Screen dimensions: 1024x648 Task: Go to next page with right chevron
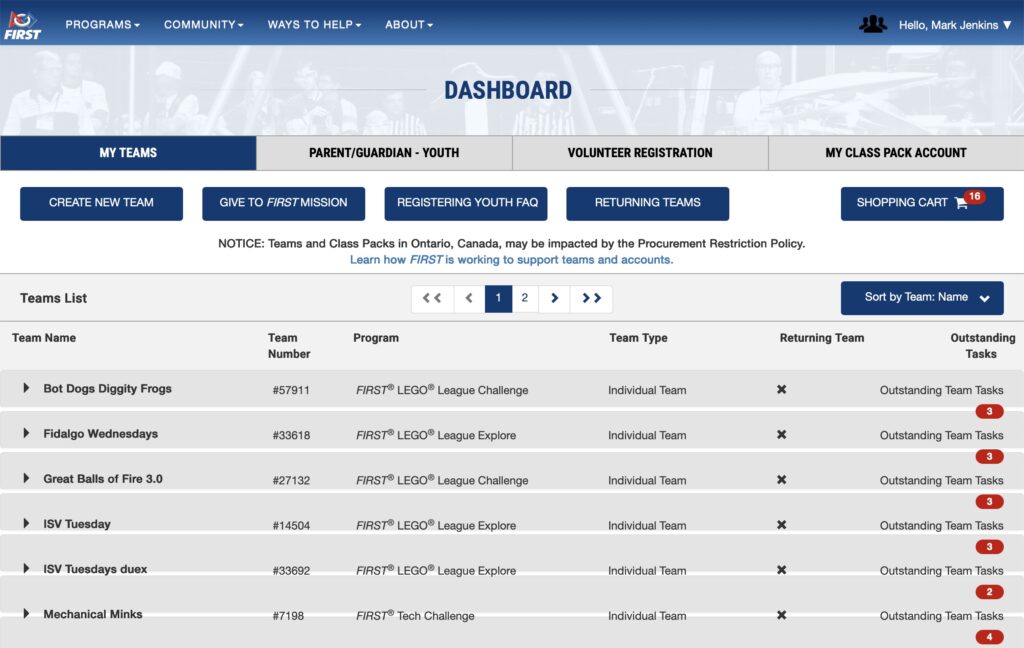click(554, 298)
